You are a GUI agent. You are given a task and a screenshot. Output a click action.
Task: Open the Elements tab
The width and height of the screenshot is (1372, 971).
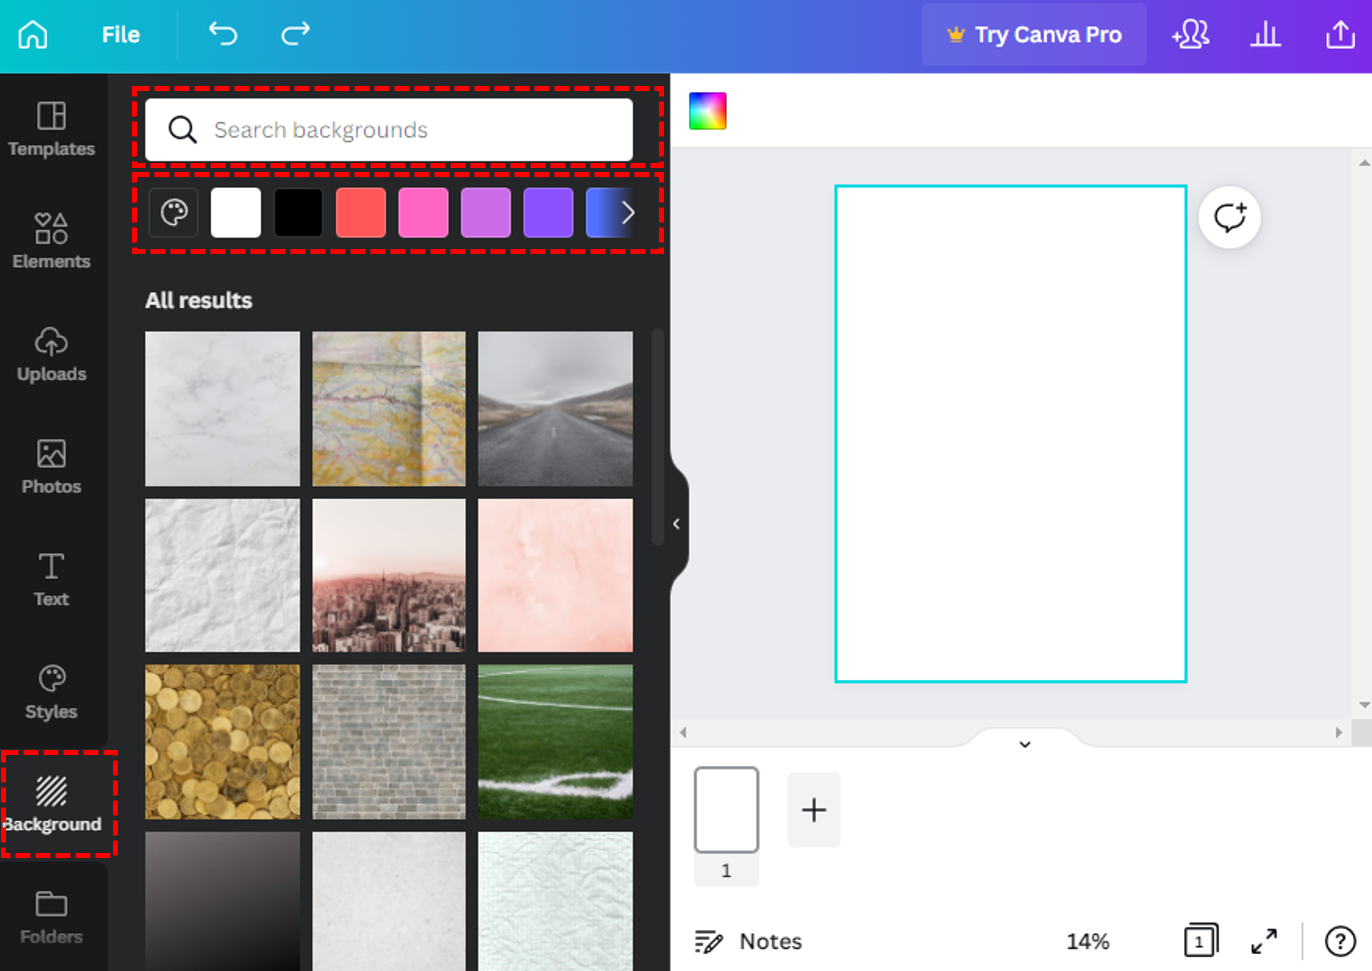click(52, 242)
